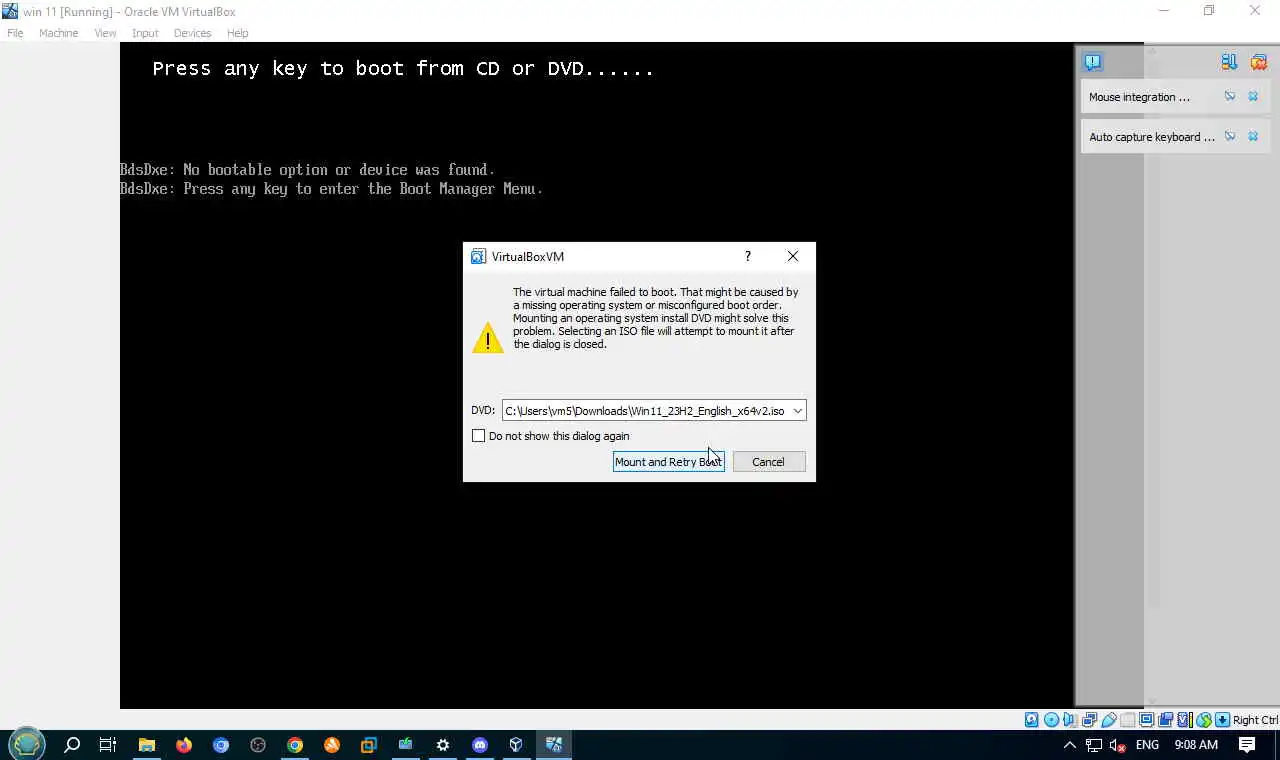Open help for Mouse integration notification
The height and width of the screenshot is (760, 1280).
point(1230,97)
